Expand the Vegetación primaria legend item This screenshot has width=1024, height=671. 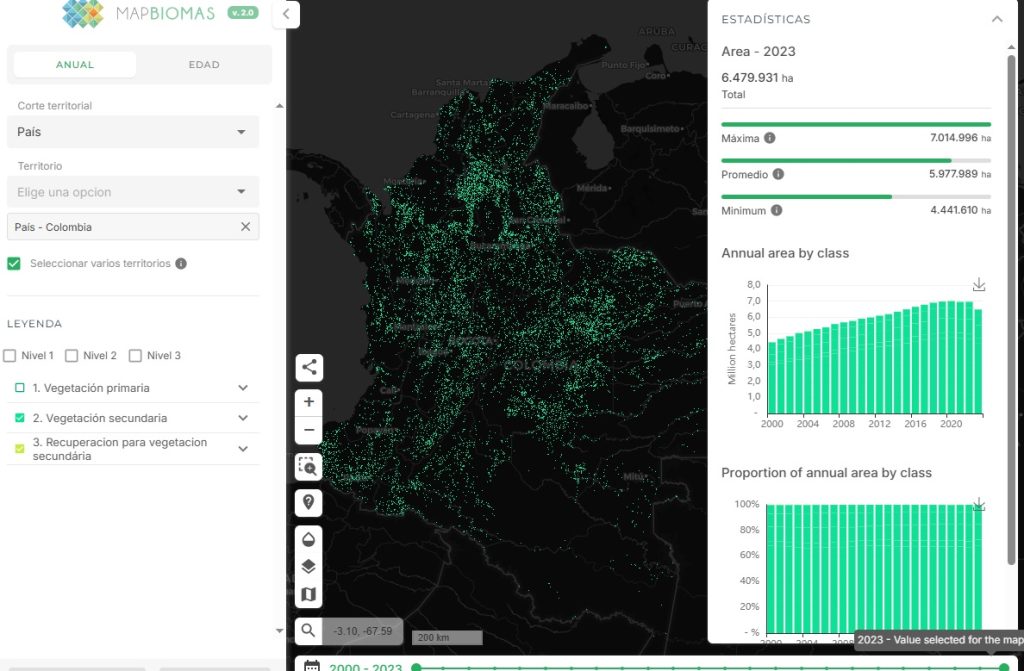pos(243,388)
